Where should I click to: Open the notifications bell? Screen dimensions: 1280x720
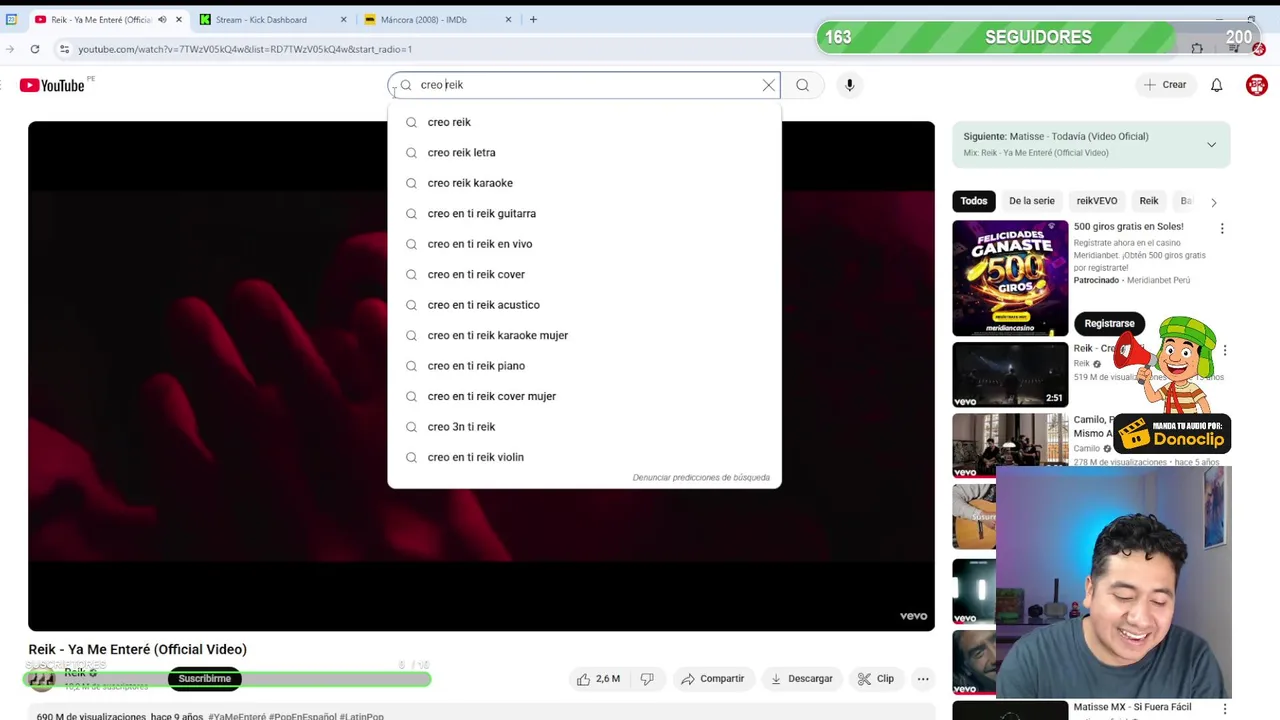coord(1217,85)
